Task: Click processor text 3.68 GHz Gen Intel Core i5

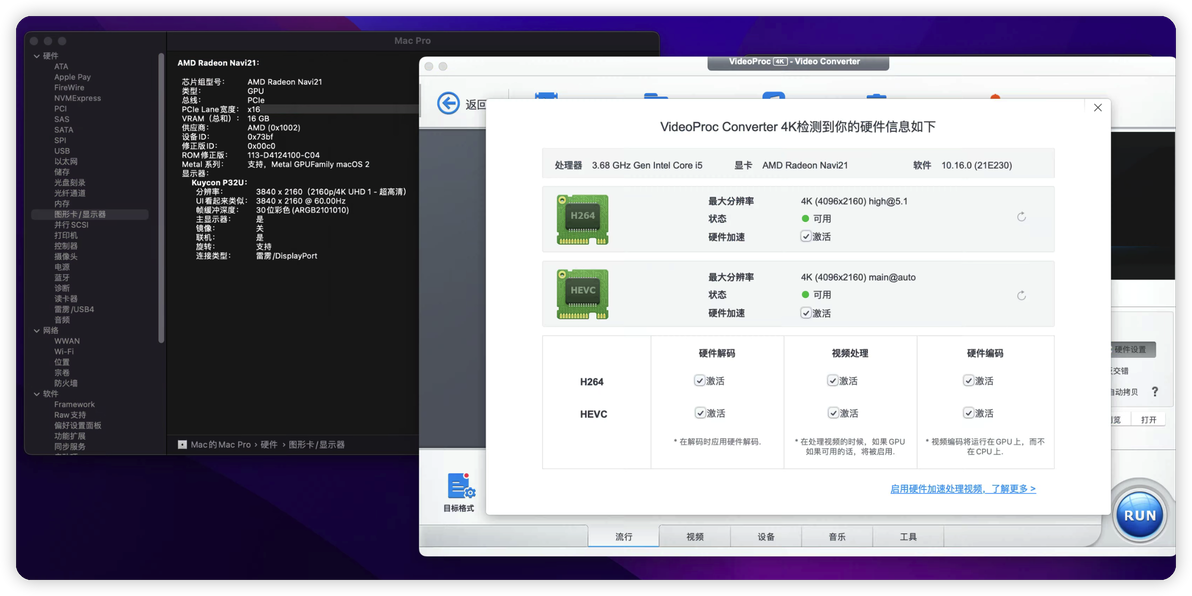Action: click(x=647, y=165)
